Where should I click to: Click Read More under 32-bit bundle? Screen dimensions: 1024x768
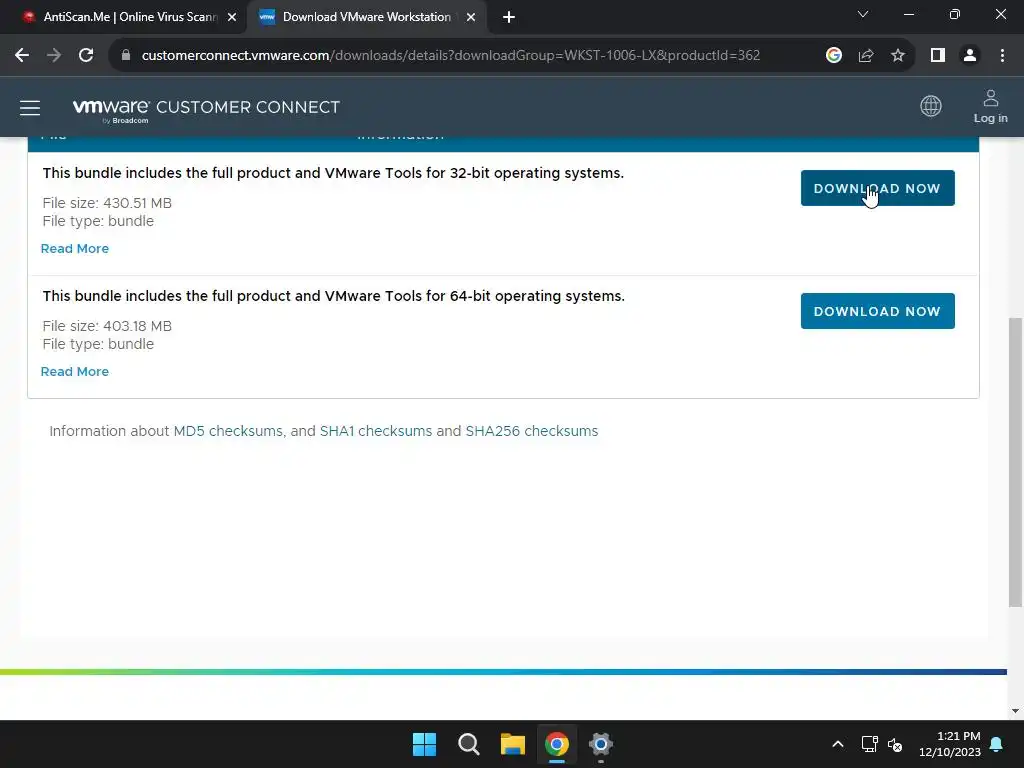[74, 249]
